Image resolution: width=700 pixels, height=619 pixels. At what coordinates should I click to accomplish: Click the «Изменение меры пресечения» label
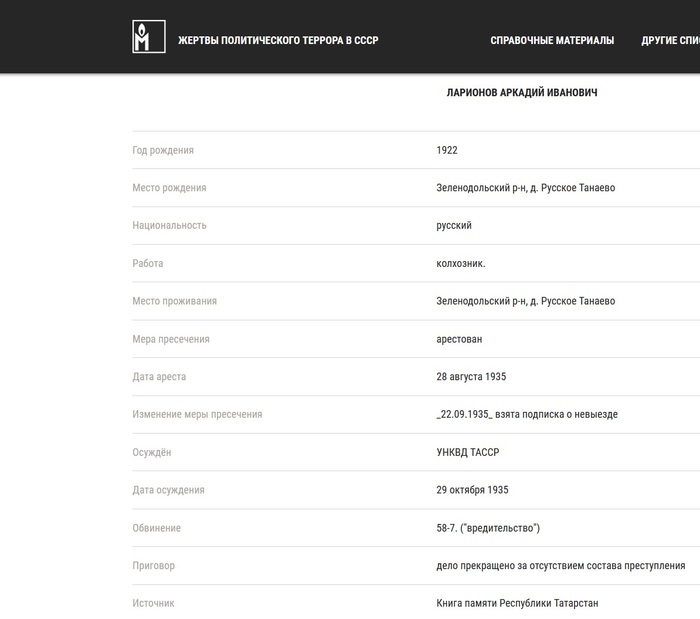click(197, 414)
